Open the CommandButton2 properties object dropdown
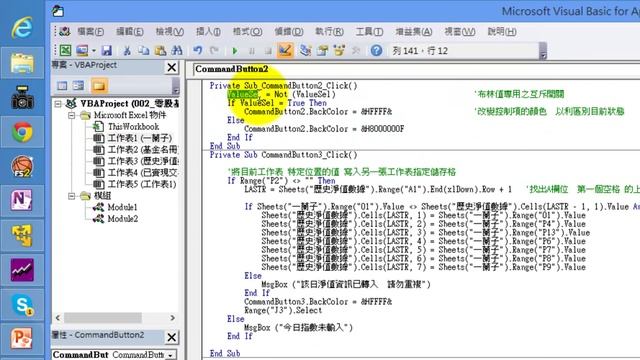The width and height of the screenshot is (640, 360). pyautogui.click(x=171, y=355)
